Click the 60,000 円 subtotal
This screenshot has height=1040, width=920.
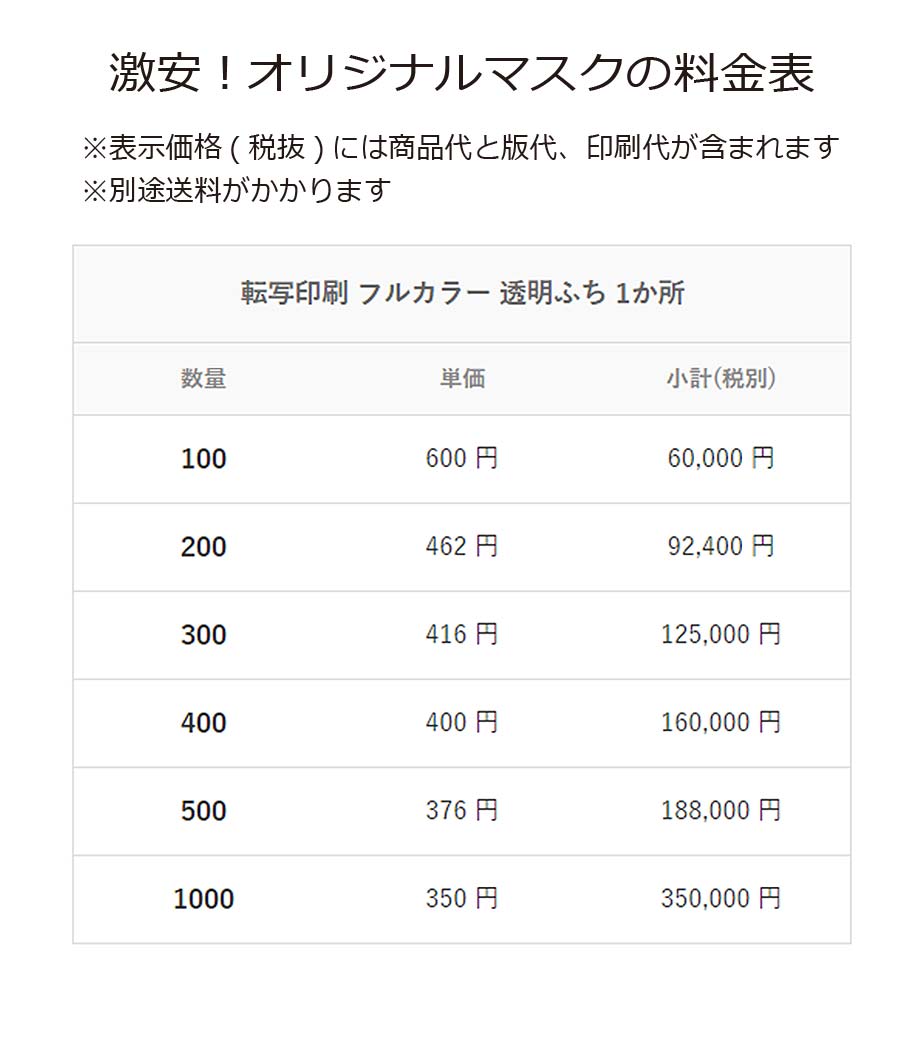tap(721, 459)
